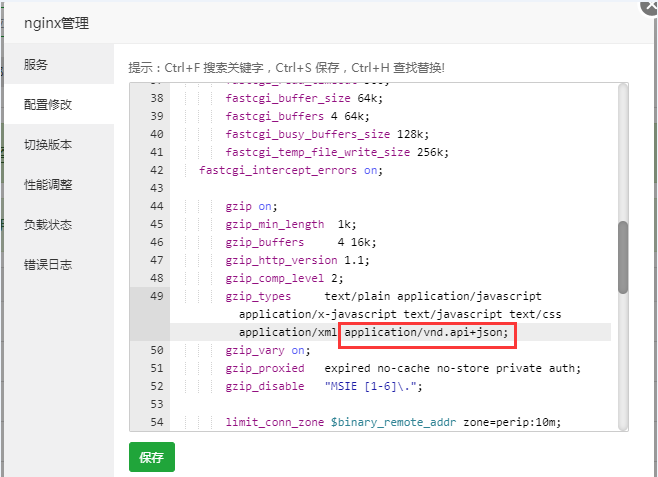The height and width of the screenshot is (477, 658).
Task: Click the gzip_vary on line
Action: click(268, 350)
